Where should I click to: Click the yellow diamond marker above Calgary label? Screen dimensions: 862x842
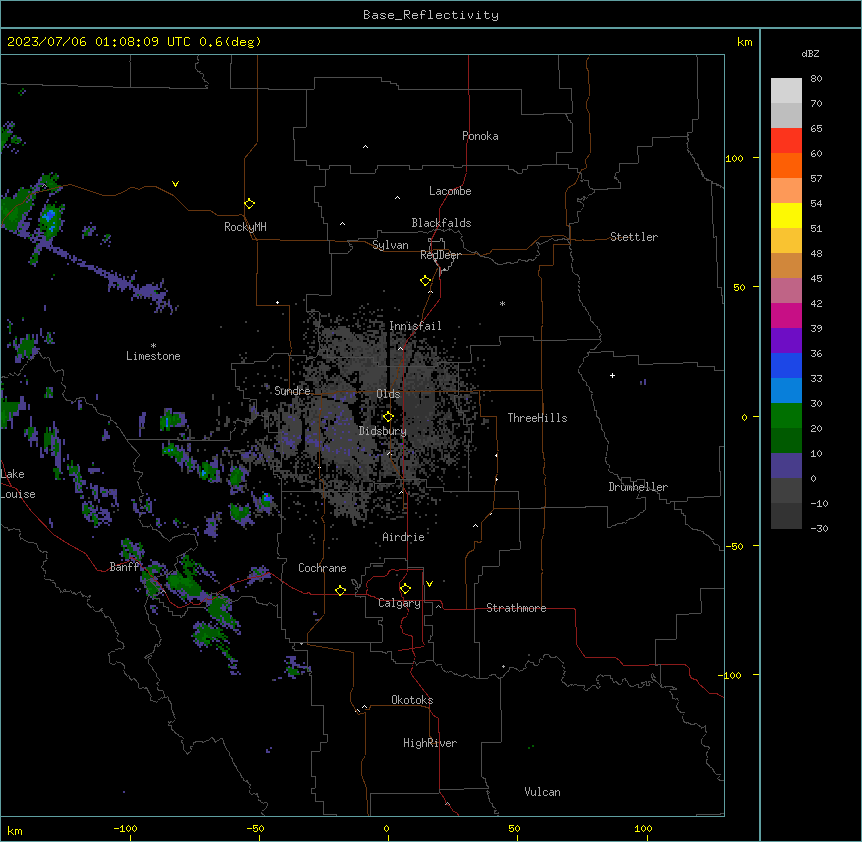coord(405,589)
